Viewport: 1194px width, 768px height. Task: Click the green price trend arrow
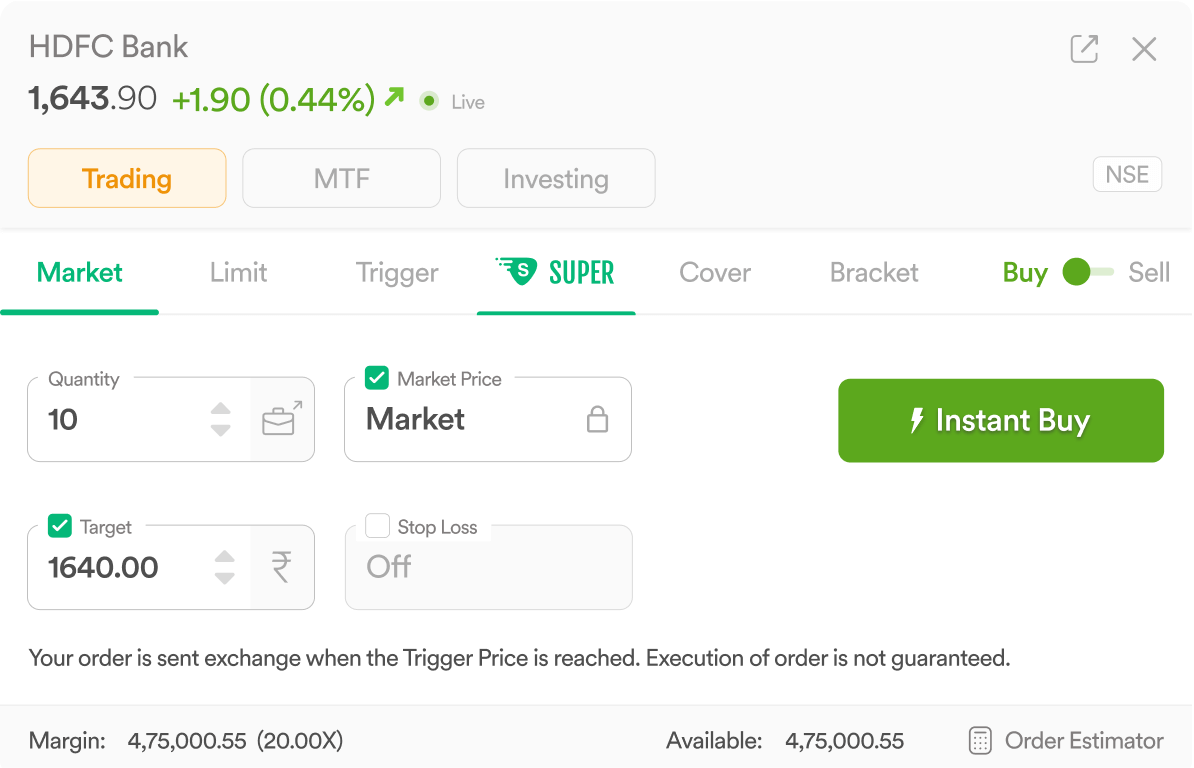point(394,97)
